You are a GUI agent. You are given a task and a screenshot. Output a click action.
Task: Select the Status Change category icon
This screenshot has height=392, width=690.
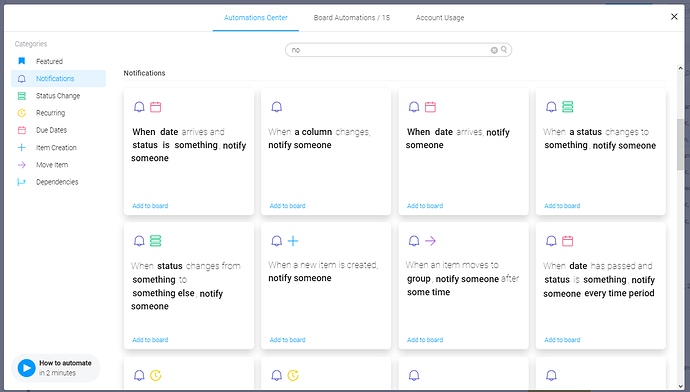[x=22, y=96]
